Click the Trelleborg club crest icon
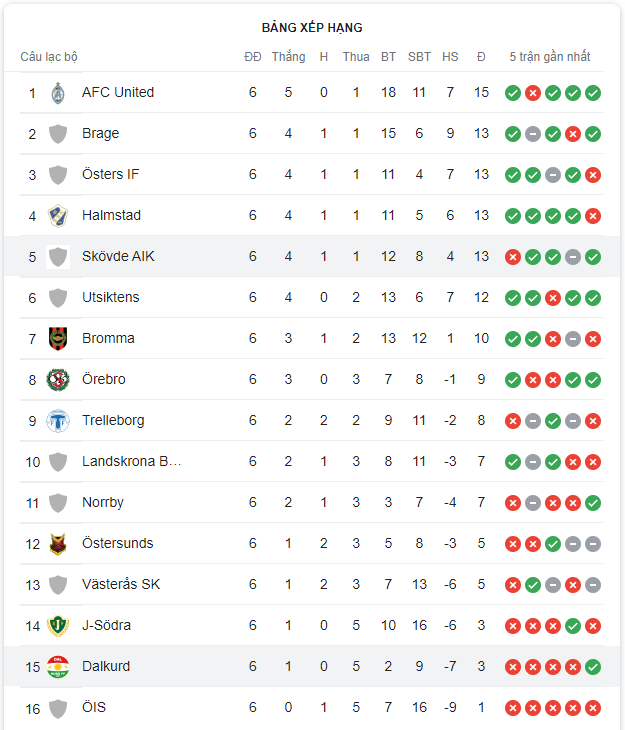Screen dimensions: 625x730 point(58,421)
